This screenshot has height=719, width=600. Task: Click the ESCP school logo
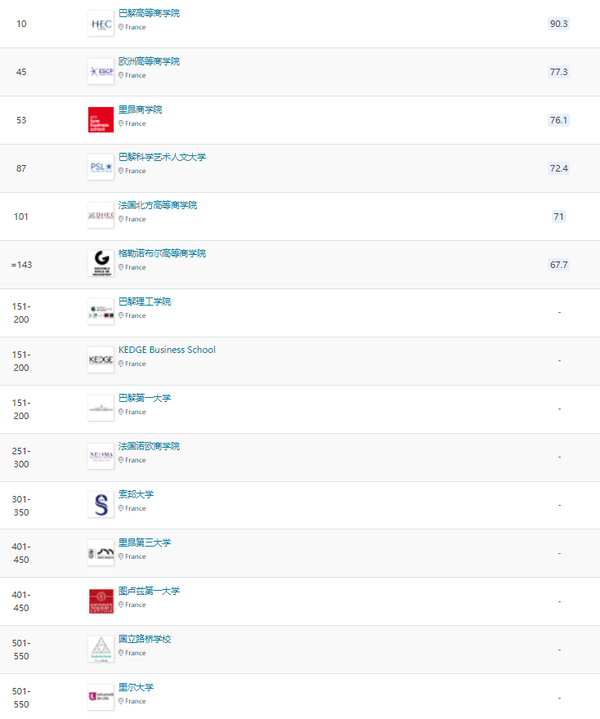click(101, 71)
